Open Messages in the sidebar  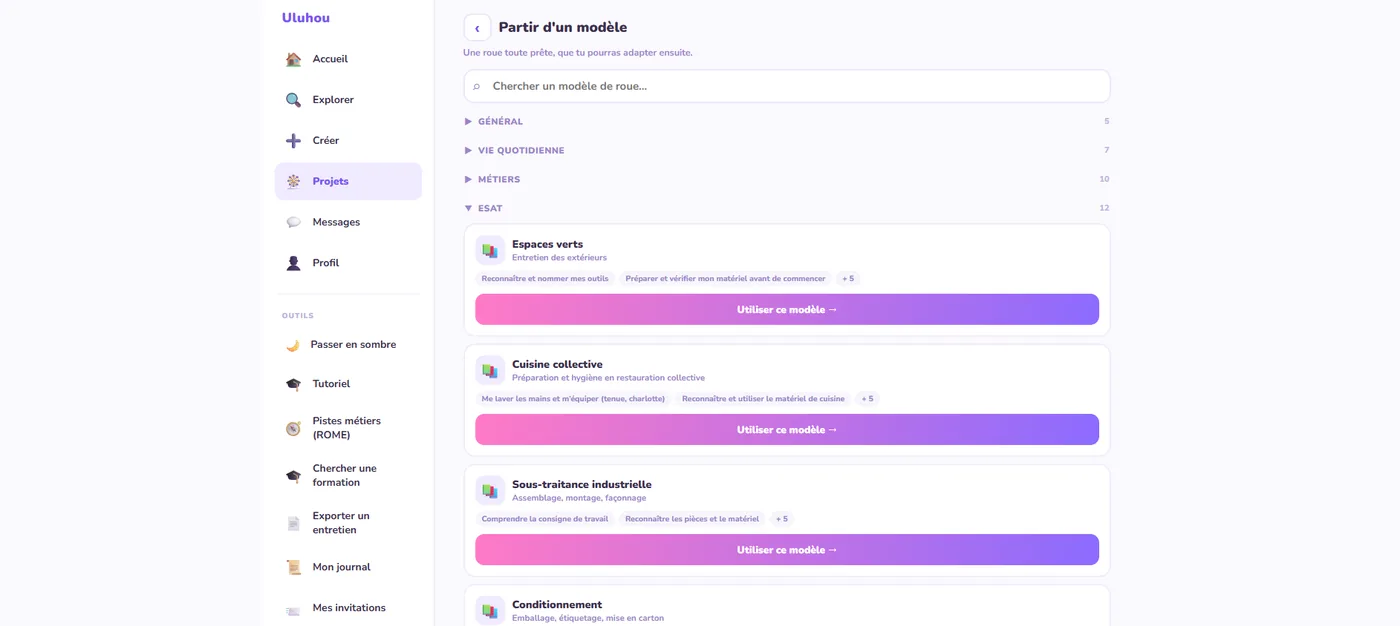[x=348, y=222]
